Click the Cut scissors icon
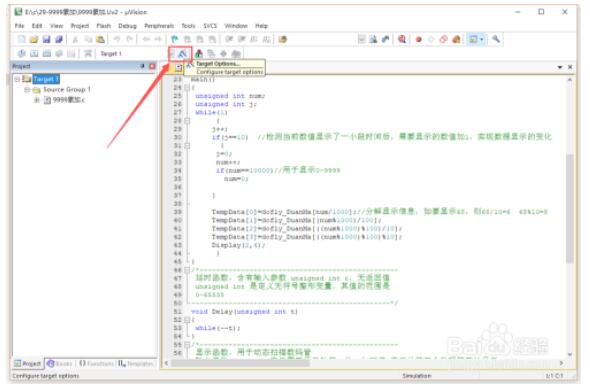This screenshot has height=392, width=590. tap(75, 39)
